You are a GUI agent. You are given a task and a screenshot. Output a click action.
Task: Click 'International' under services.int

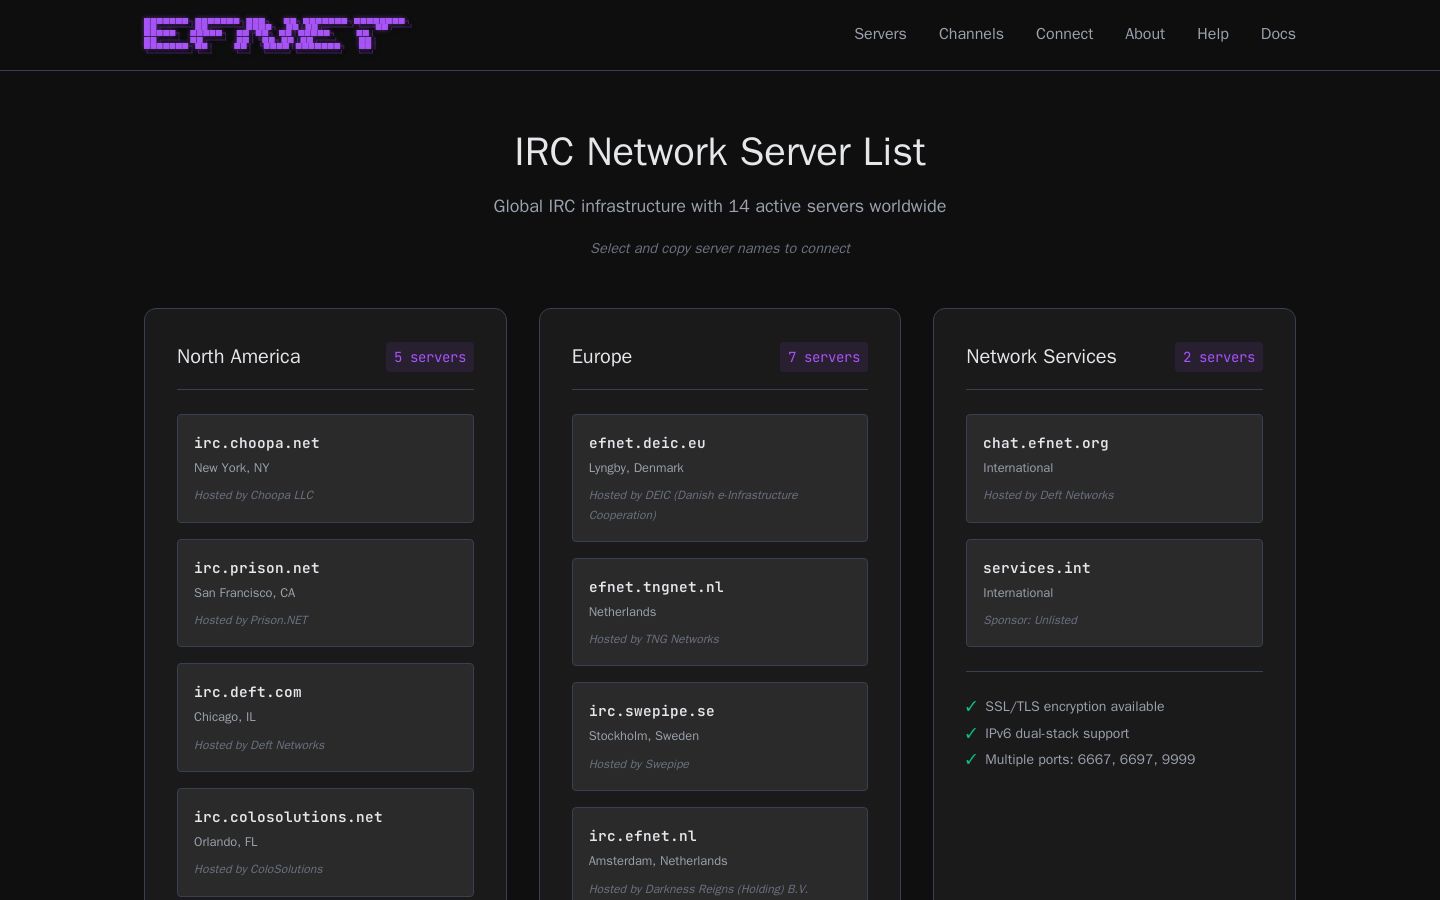click(x=1018, y=593)
